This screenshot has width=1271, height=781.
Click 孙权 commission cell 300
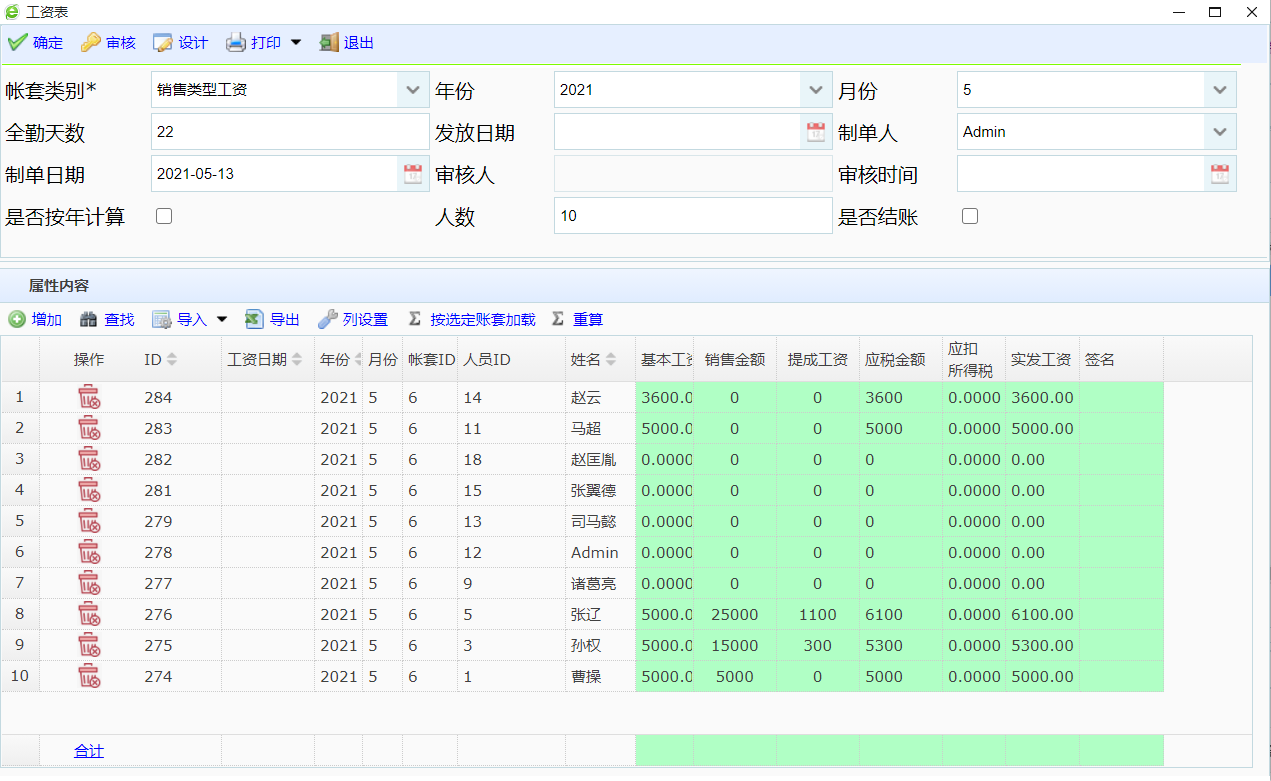[x=818, y=645]
